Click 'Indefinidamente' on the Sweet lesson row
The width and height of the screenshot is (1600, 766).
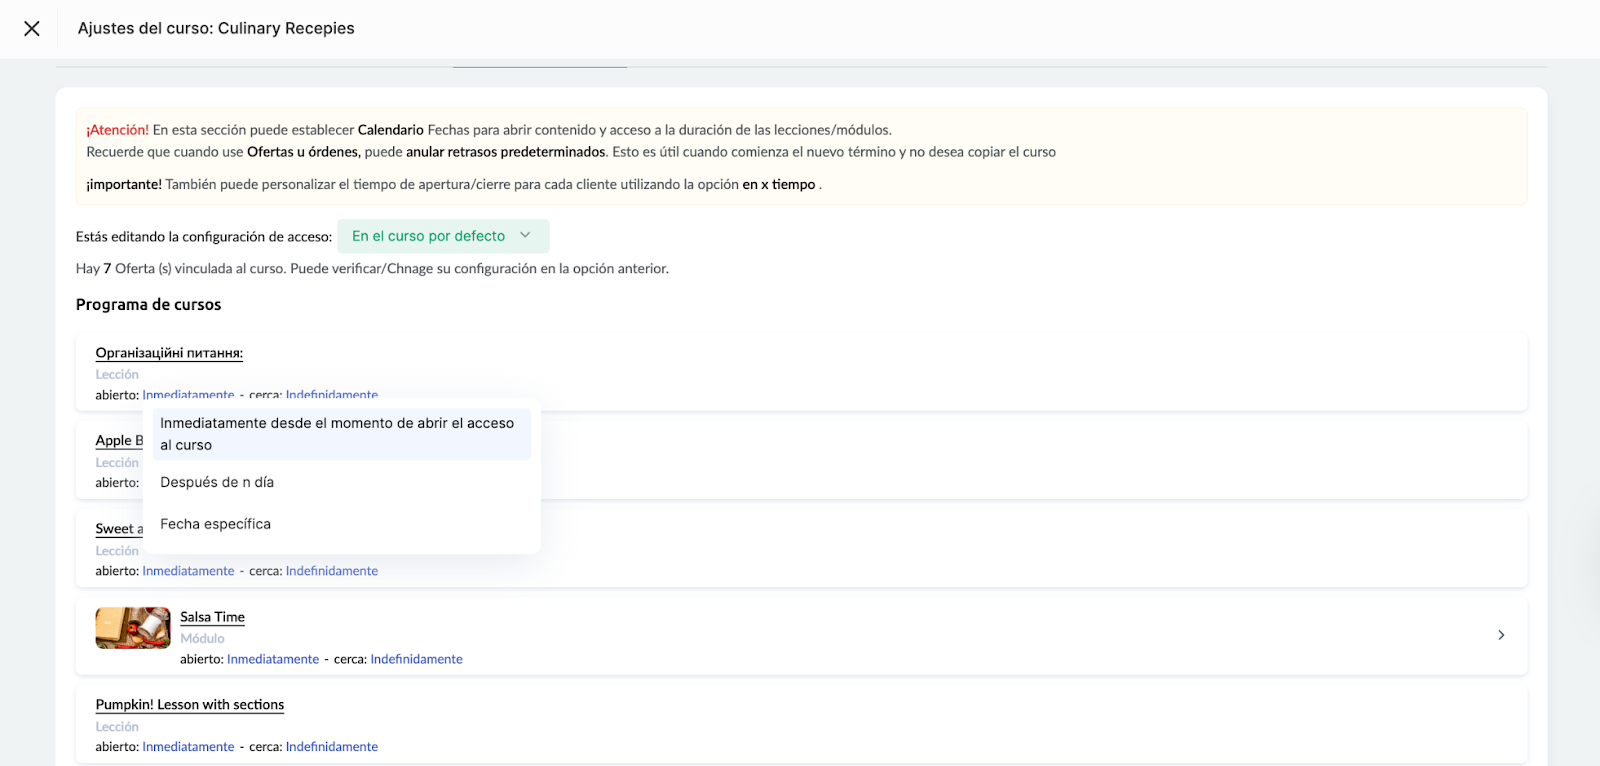[x=332, y=571]
